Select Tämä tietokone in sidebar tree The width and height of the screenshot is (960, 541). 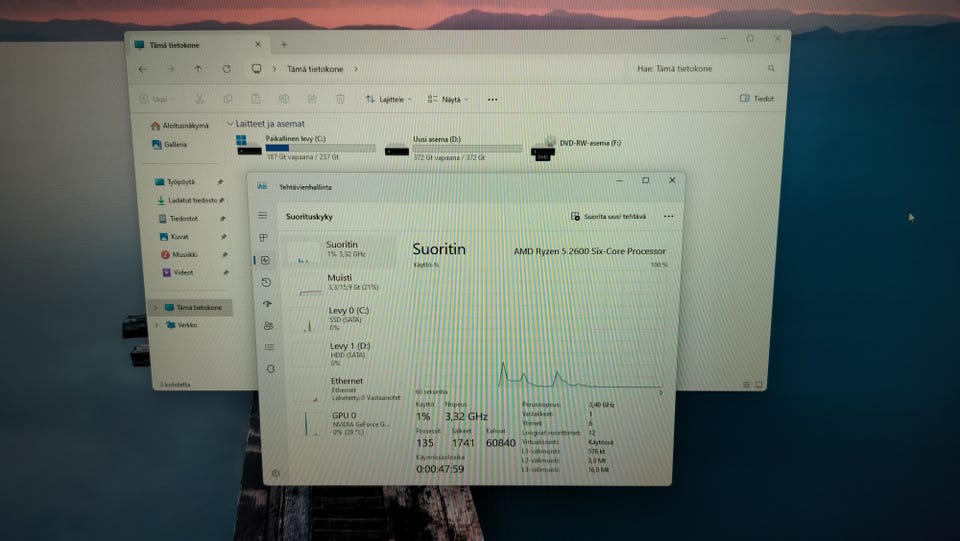[190, 307]
